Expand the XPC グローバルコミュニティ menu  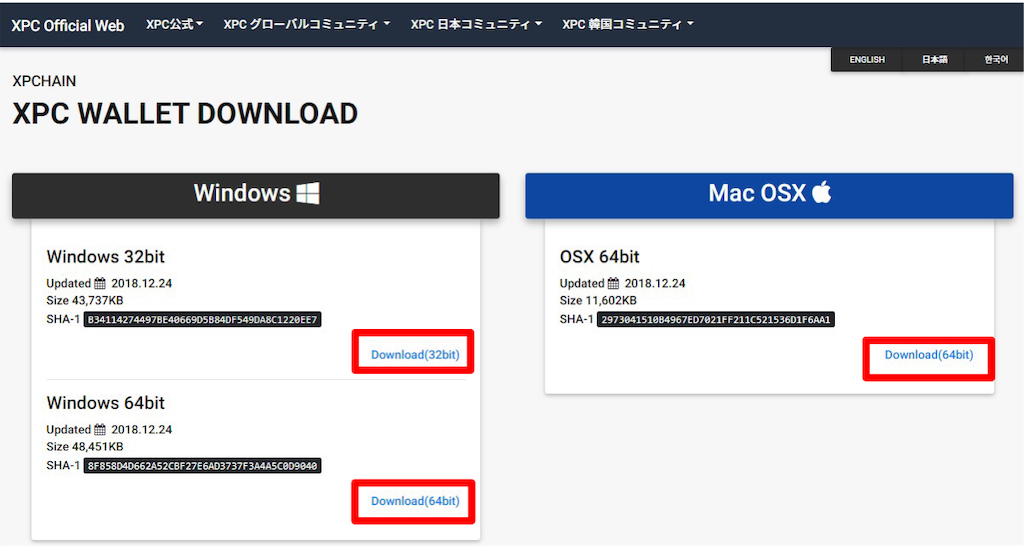(306, 24)
